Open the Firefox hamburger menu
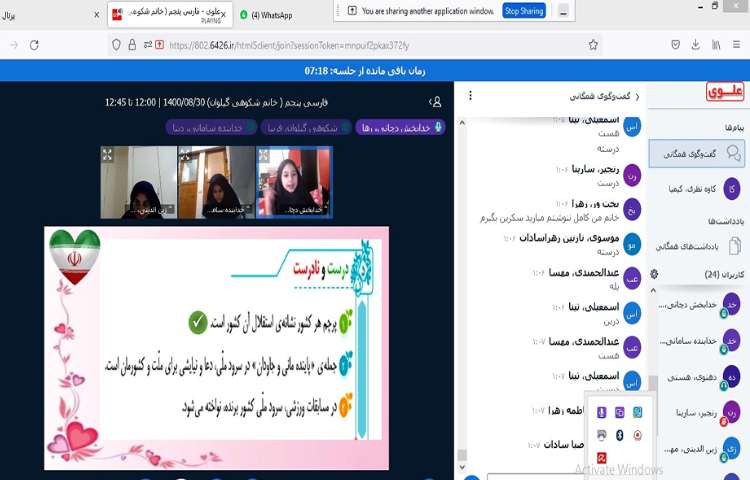750x480 pixels. tap(736, 45)
